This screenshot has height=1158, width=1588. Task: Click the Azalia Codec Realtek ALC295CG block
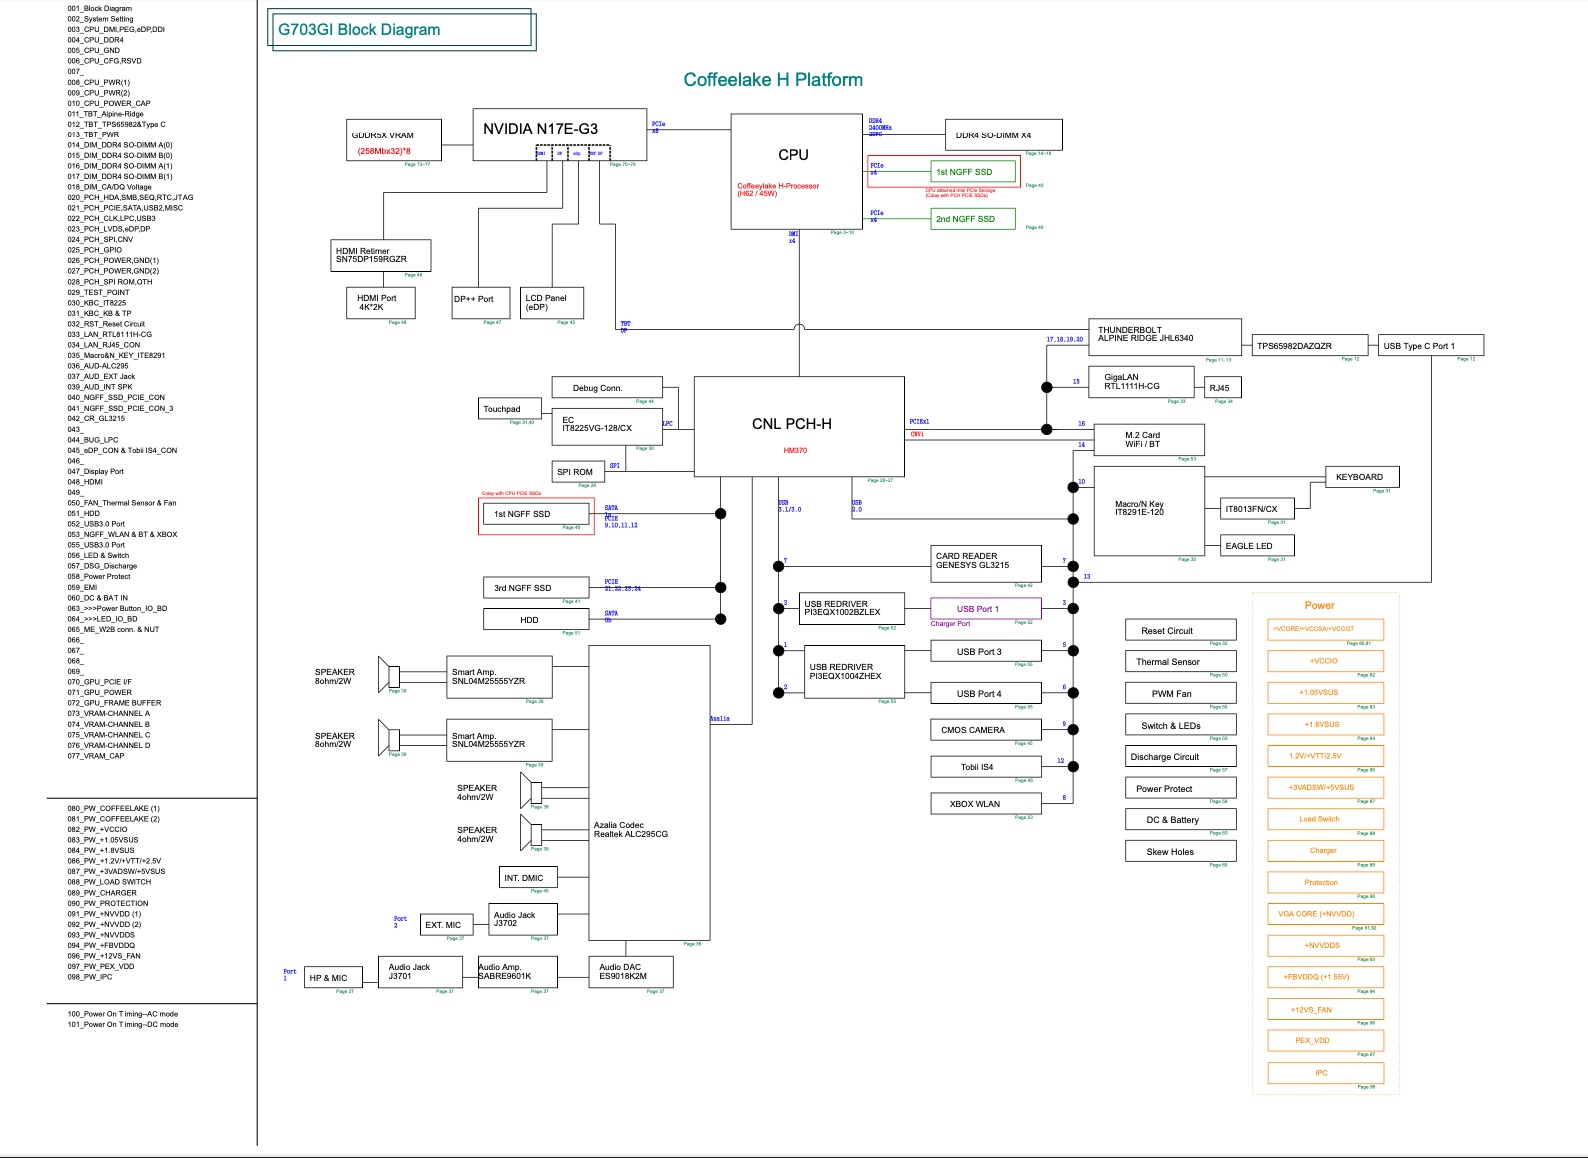coord(649,793)
